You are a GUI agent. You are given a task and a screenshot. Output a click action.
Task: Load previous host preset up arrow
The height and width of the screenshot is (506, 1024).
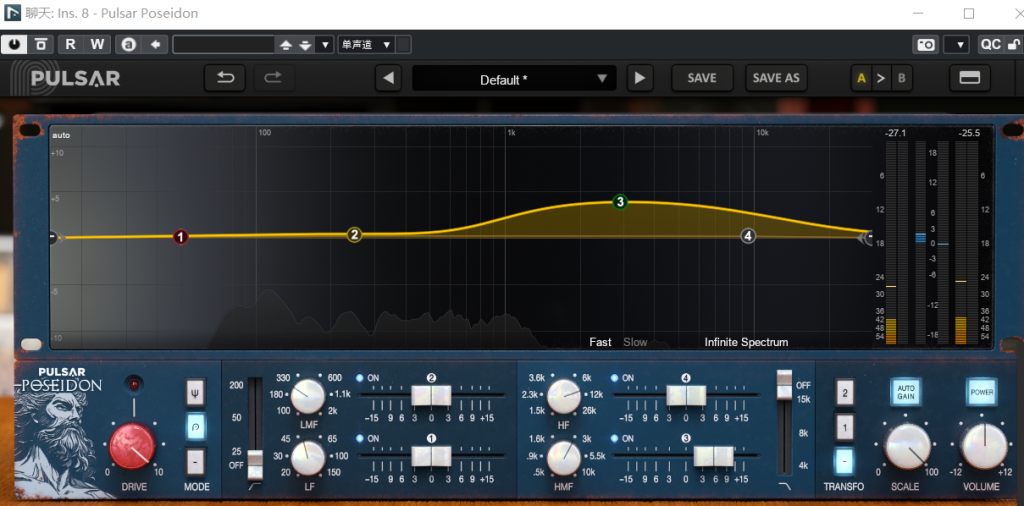[x=285, y=45]
